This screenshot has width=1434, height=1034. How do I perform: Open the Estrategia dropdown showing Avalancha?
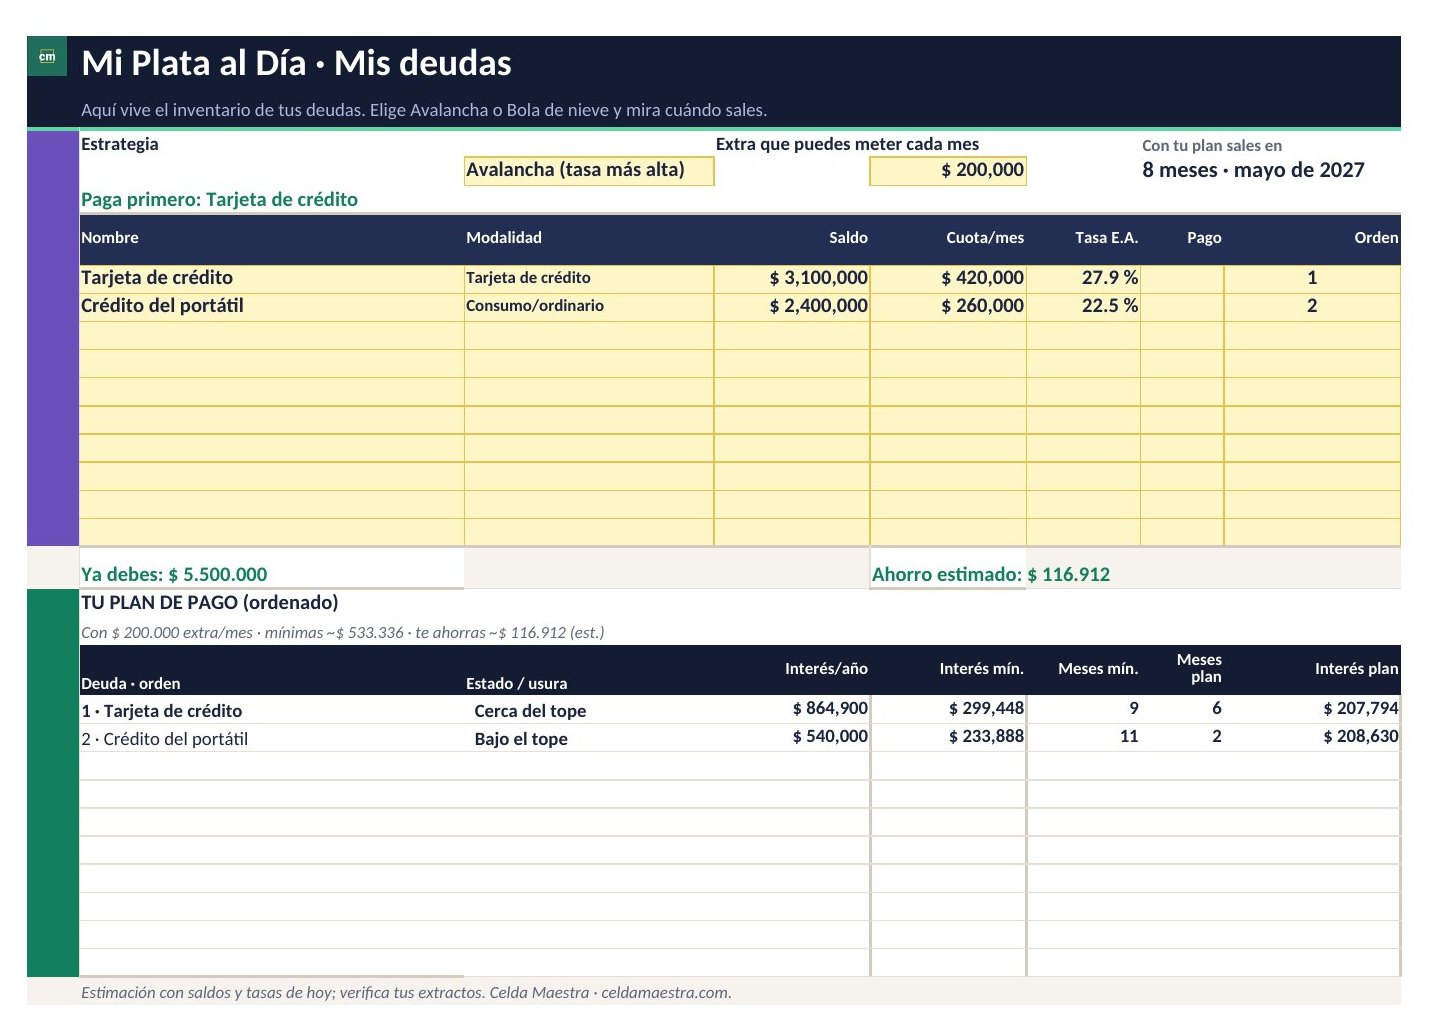point(589,171)
